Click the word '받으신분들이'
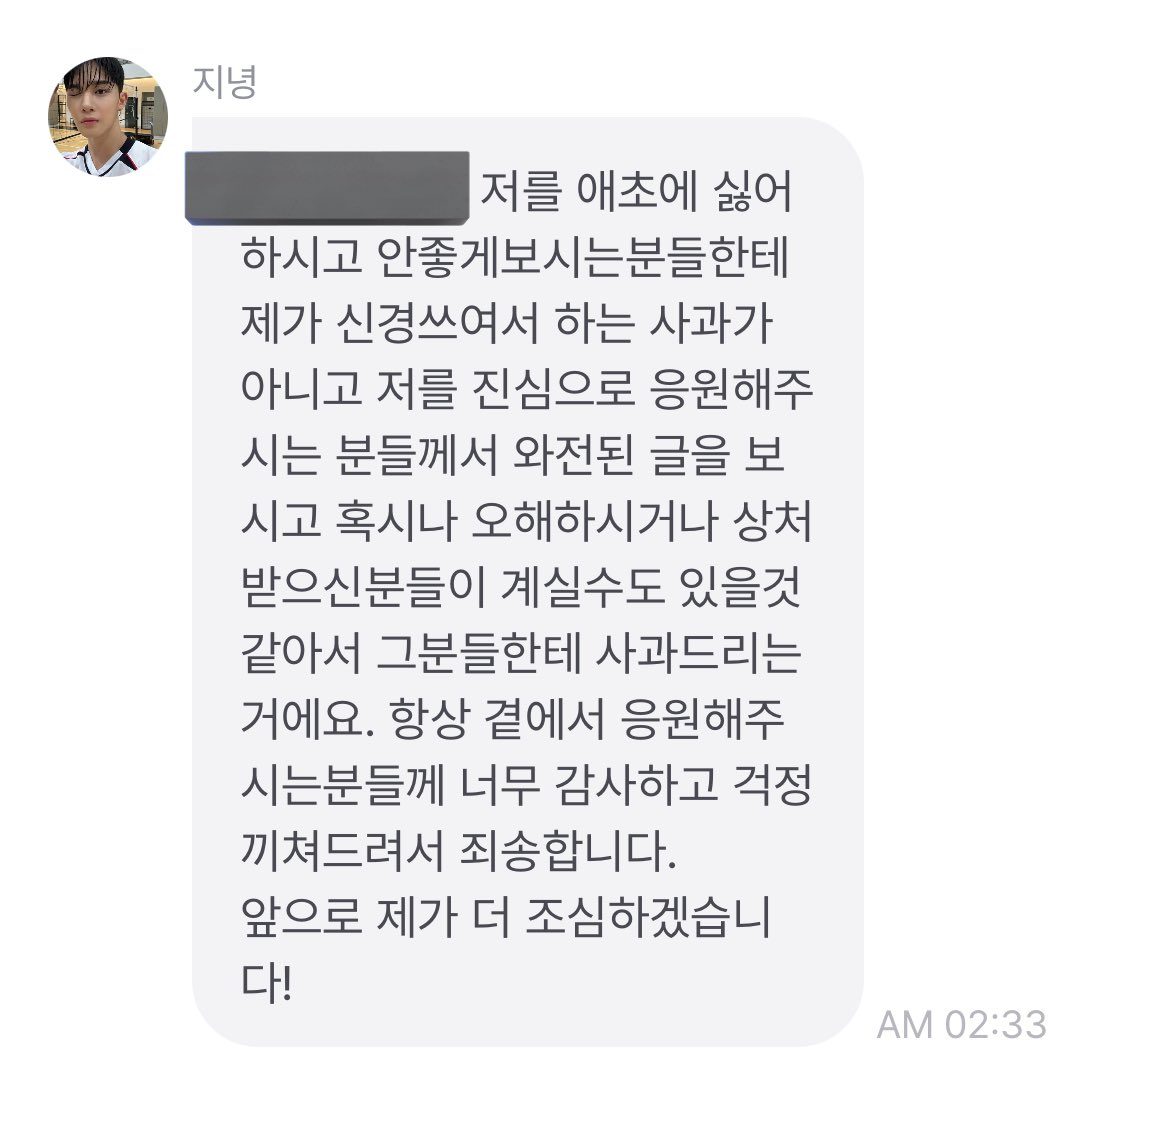Screen dimensions: 1170x1126 [363, 587]
